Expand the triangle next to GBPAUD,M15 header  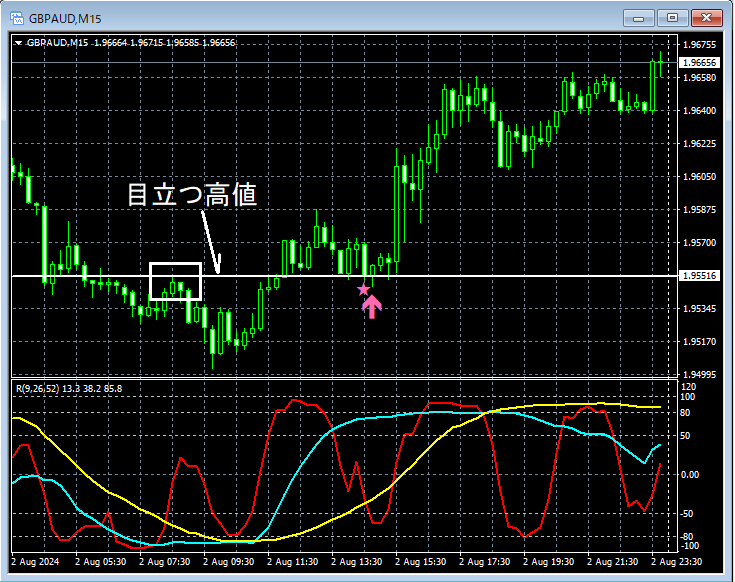click(x=18, y=43)
